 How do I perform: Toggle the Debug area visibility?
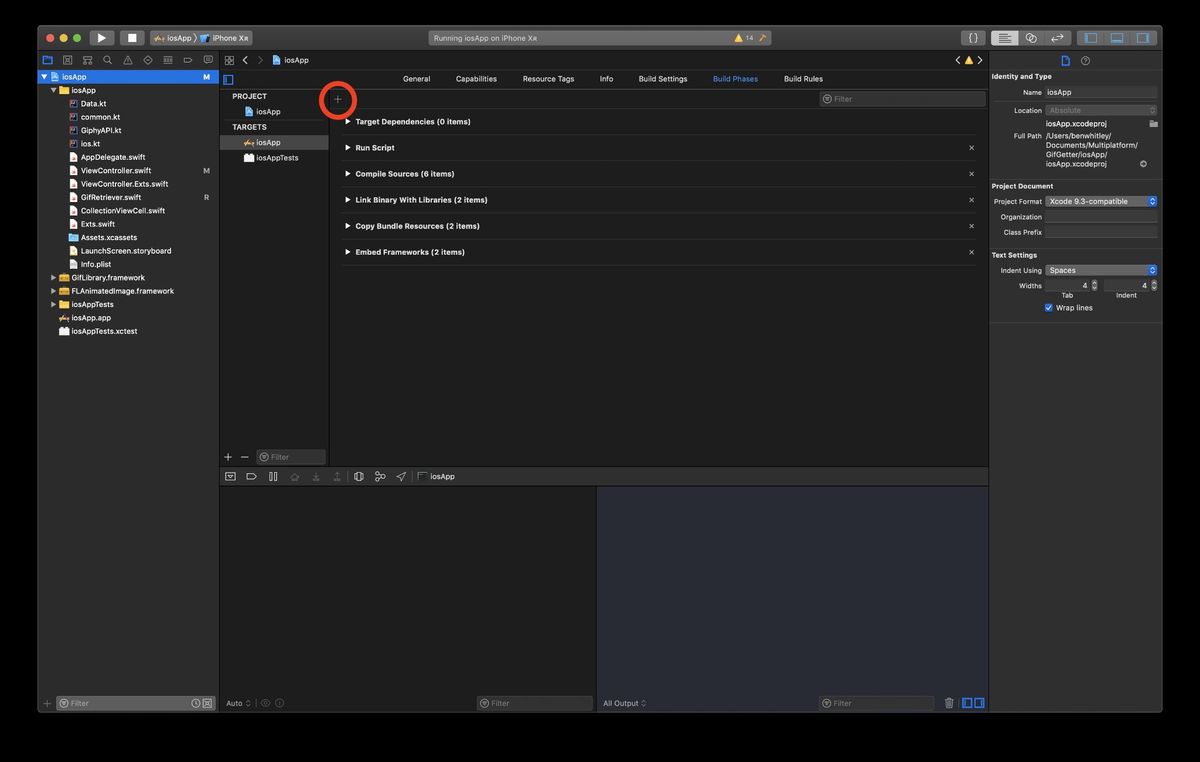click(x=1117, y=38)
